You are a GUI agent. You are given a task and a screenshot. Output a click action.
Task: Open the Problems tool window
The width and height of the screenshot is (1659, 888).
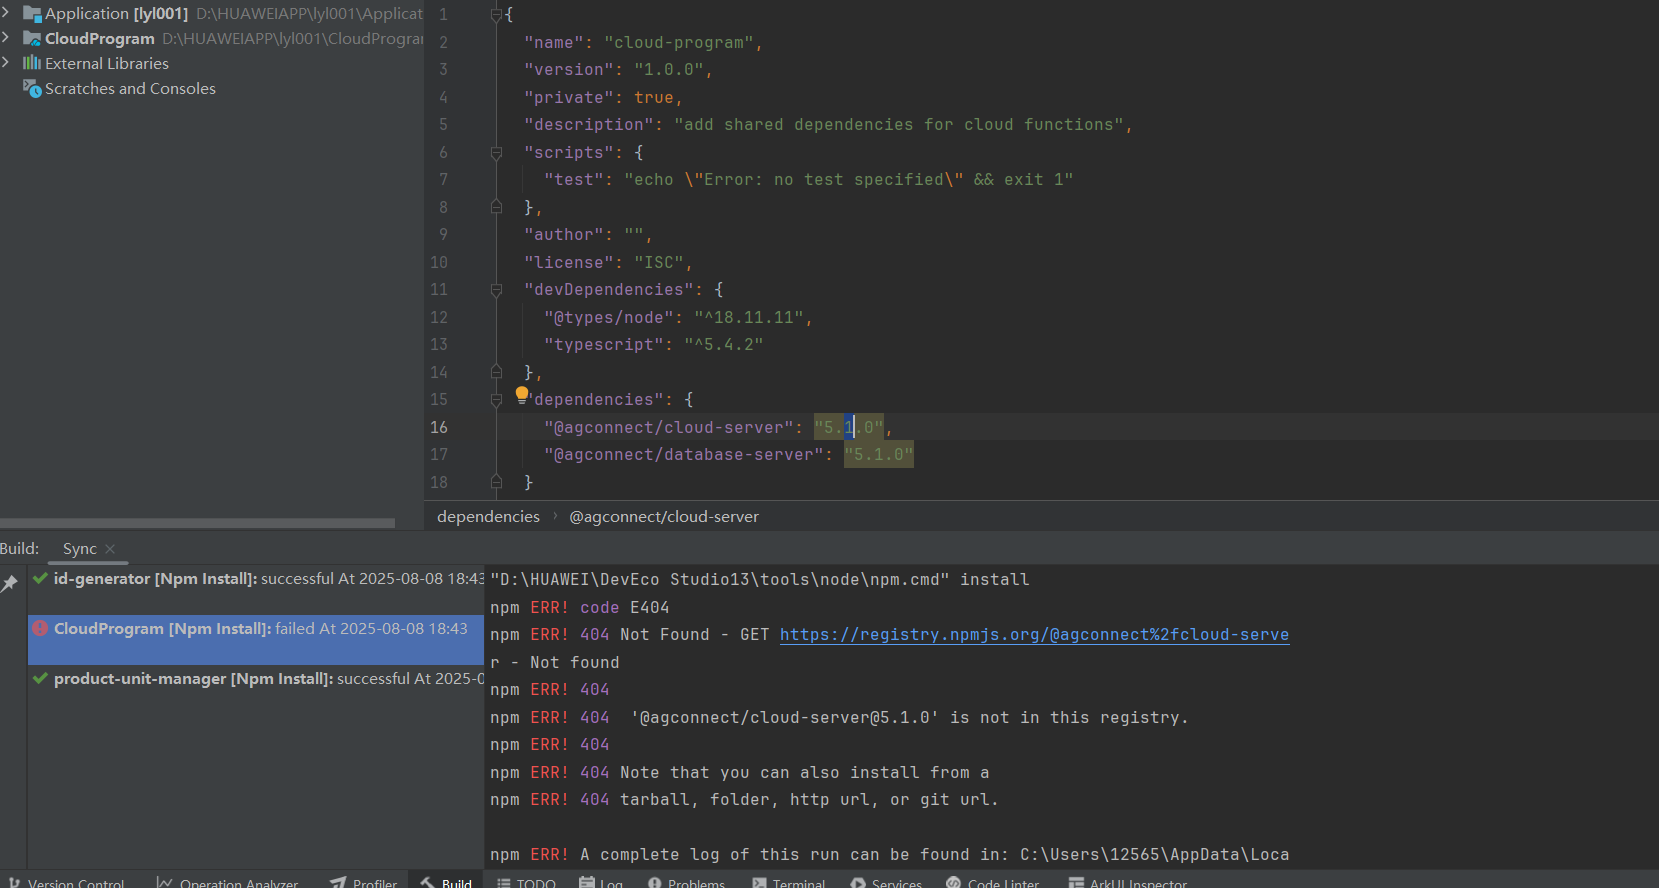686,883
